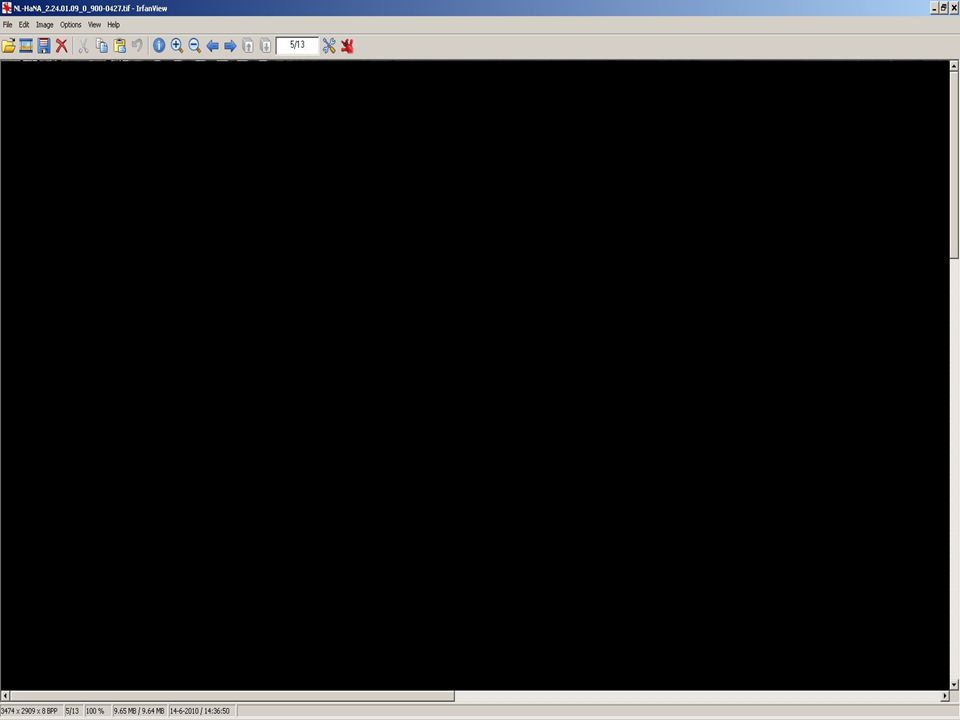This screenshot has height=720, width=960.
Task: Open the File menu
Action: pyautogui.click(x=7, y=25)
